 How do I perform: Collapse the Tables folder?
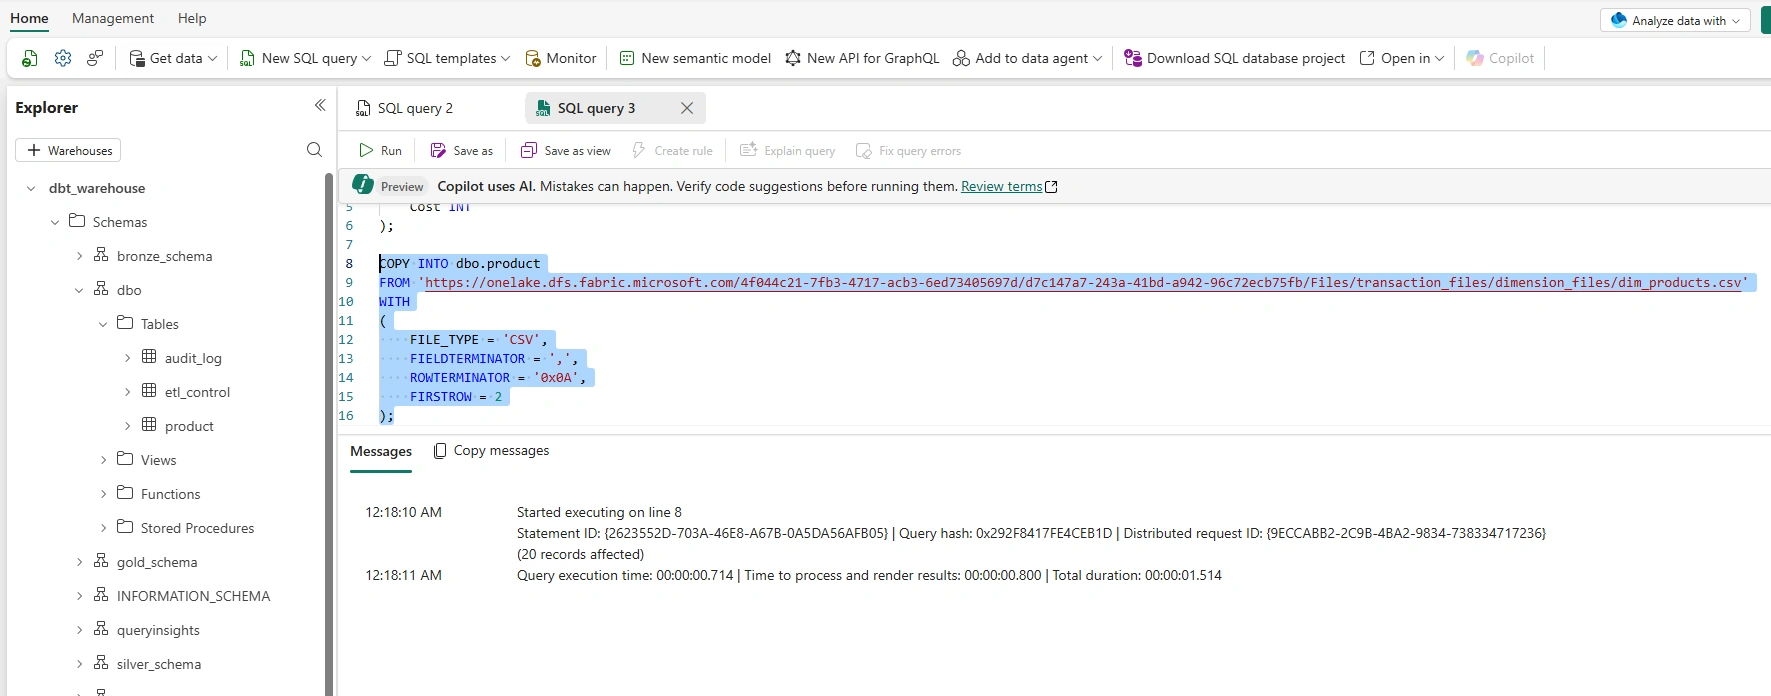tap(103, 324)
